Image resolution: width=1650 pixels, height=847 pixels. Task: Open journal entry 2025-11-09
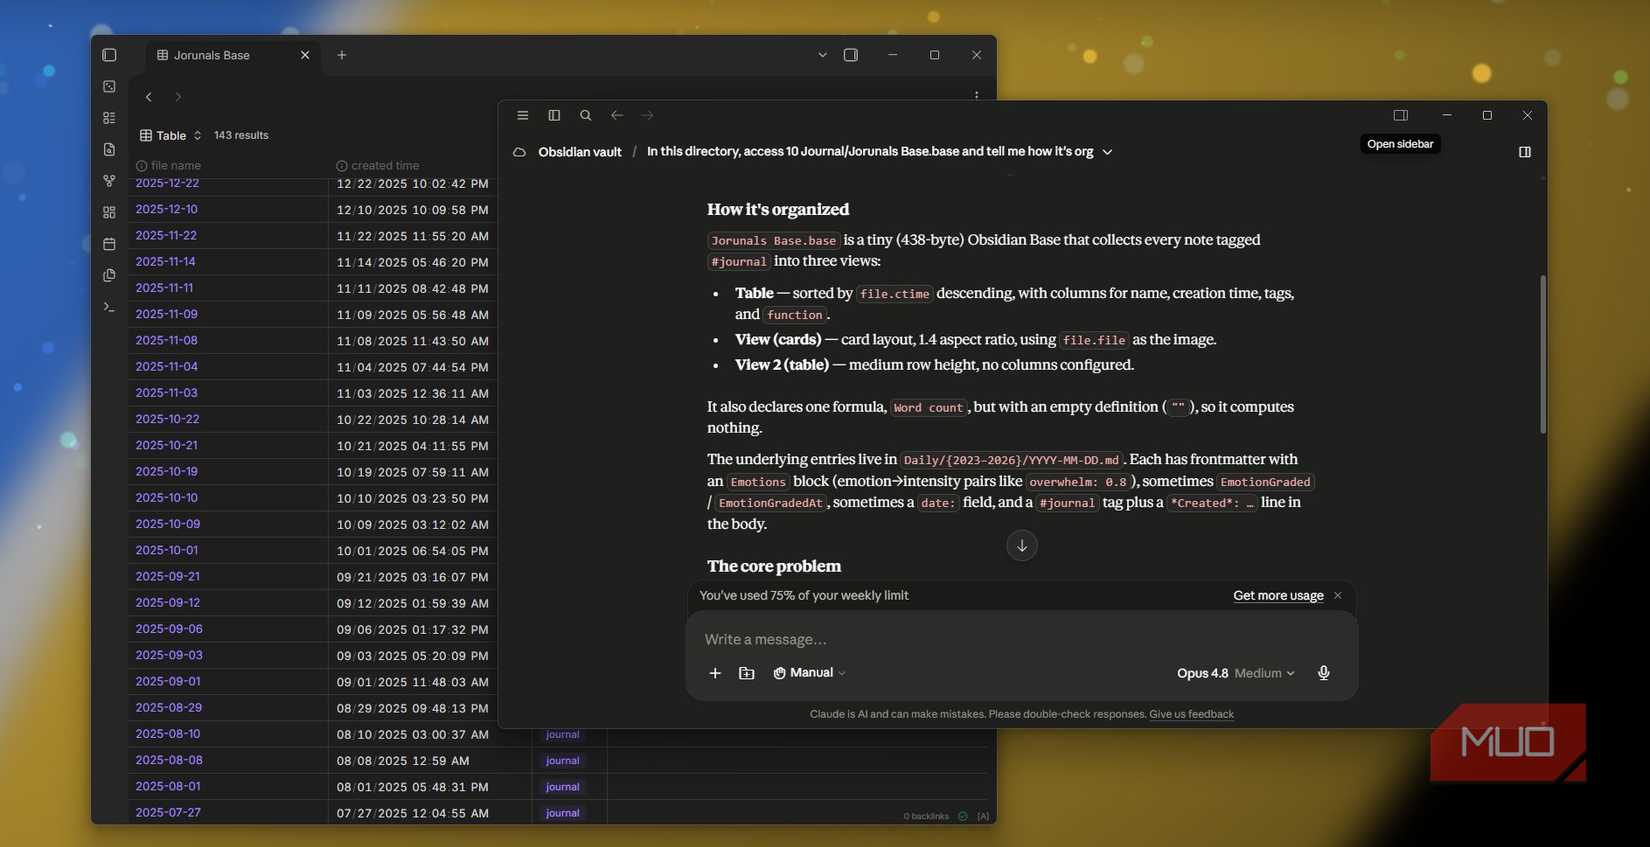coord(166,314)
